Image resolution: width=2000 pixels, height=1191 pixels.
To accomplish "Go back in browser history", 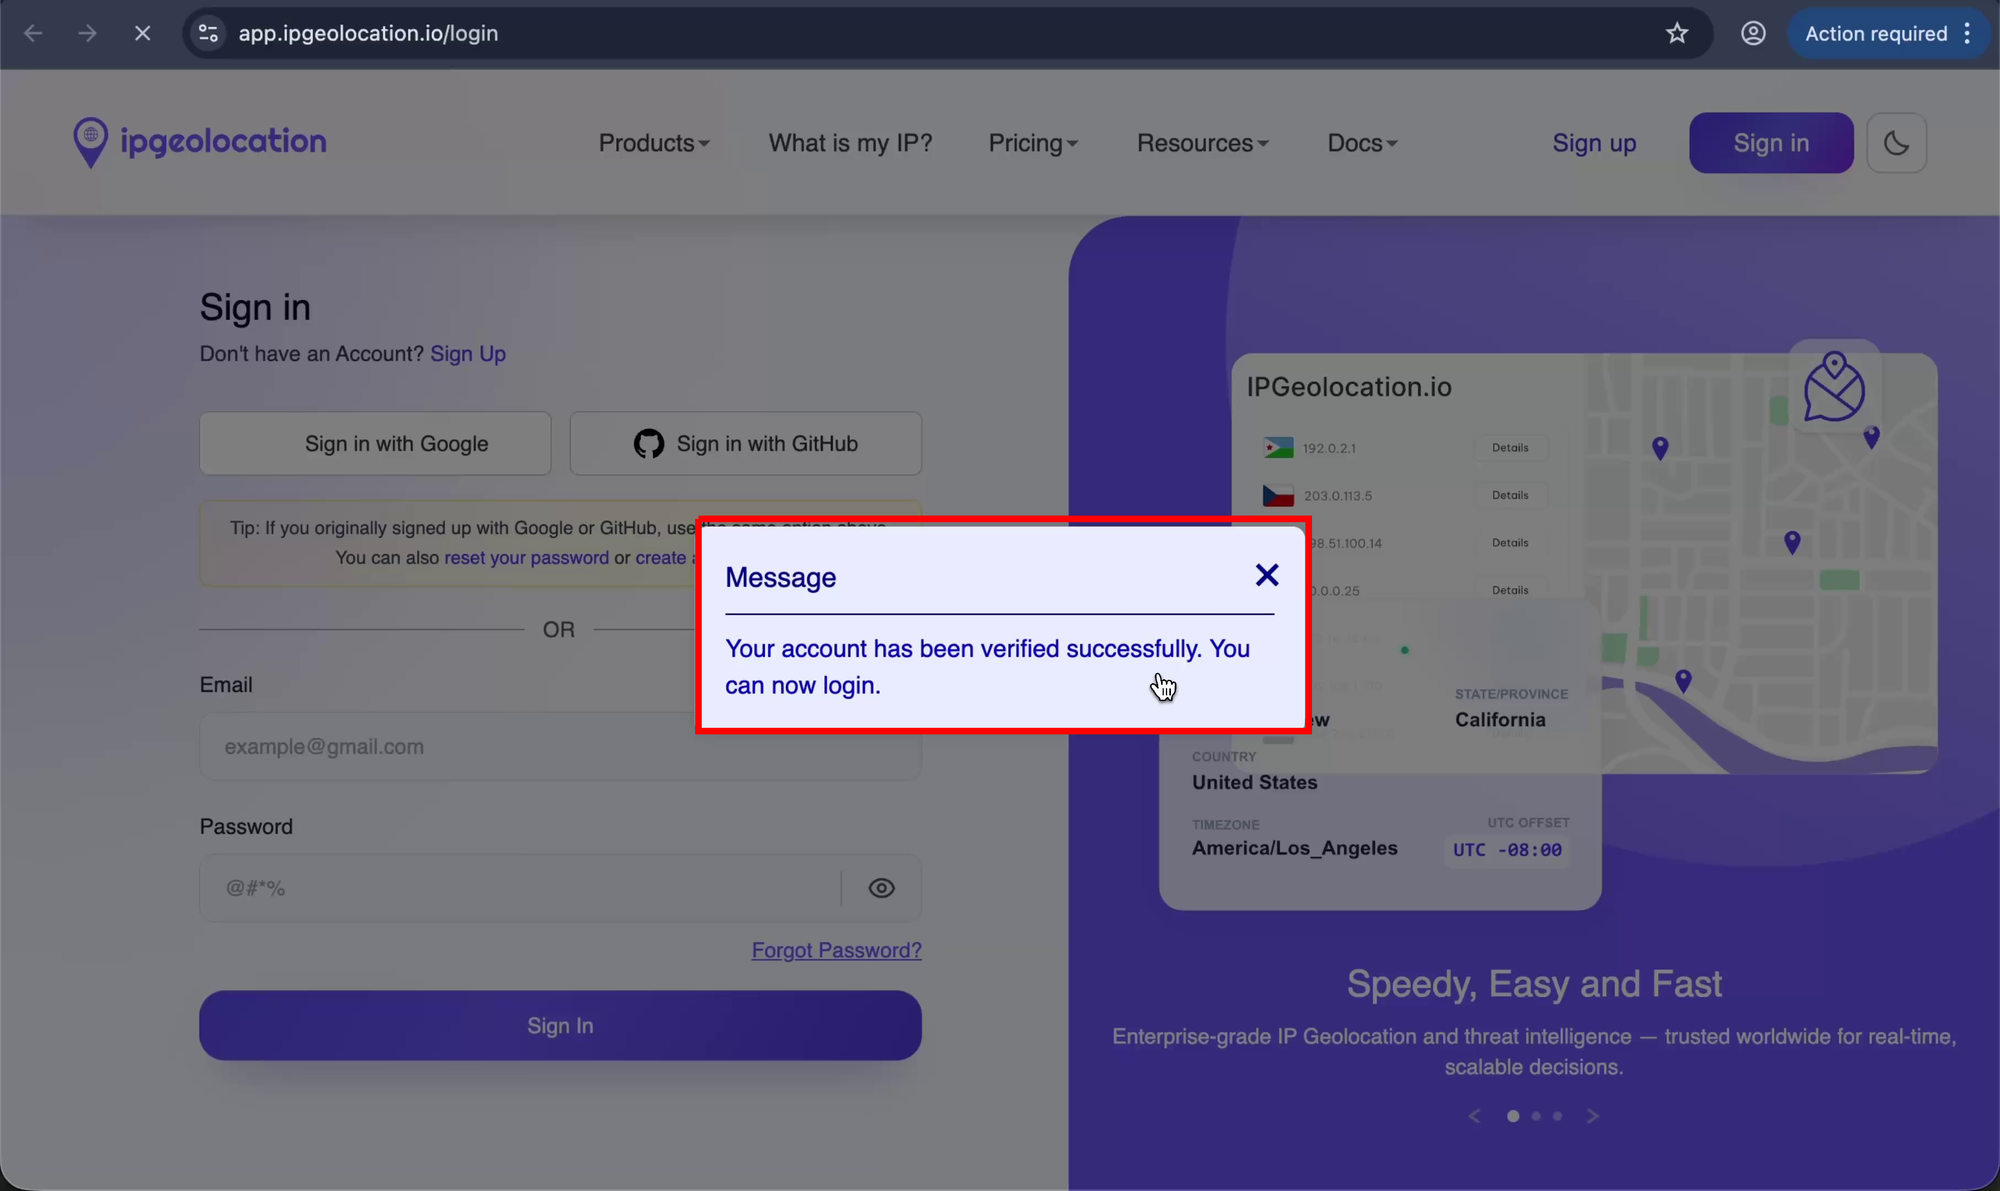I will [33, 33].
